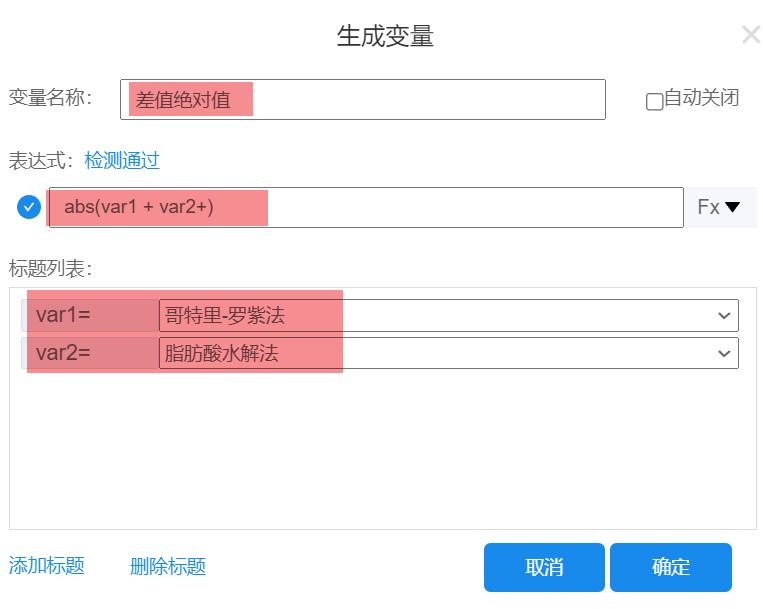Click the 删除标题 link
The image size is (763, 609).
click(168, 567)
